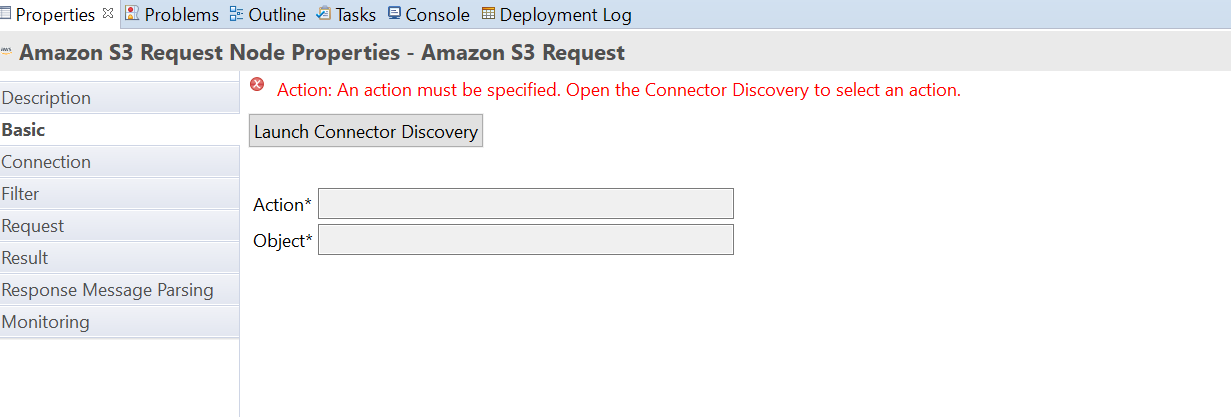Click the AWS icon in properties title

(7, 52)
